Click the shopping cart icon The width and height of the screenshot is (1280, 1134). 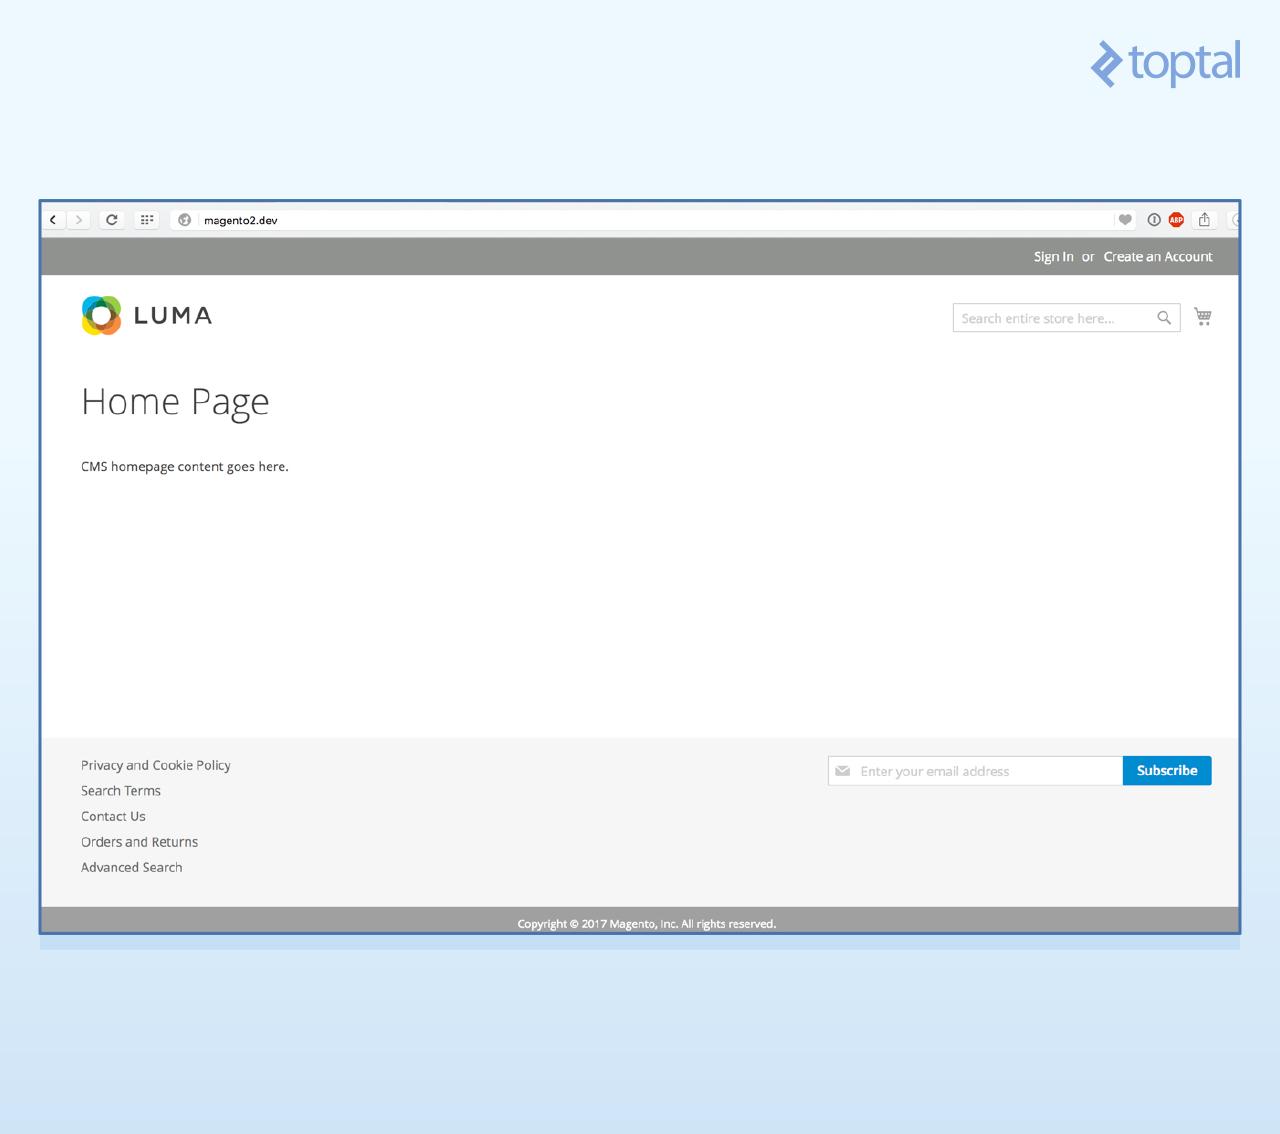pyautogui.click(x=1203, y=316)
